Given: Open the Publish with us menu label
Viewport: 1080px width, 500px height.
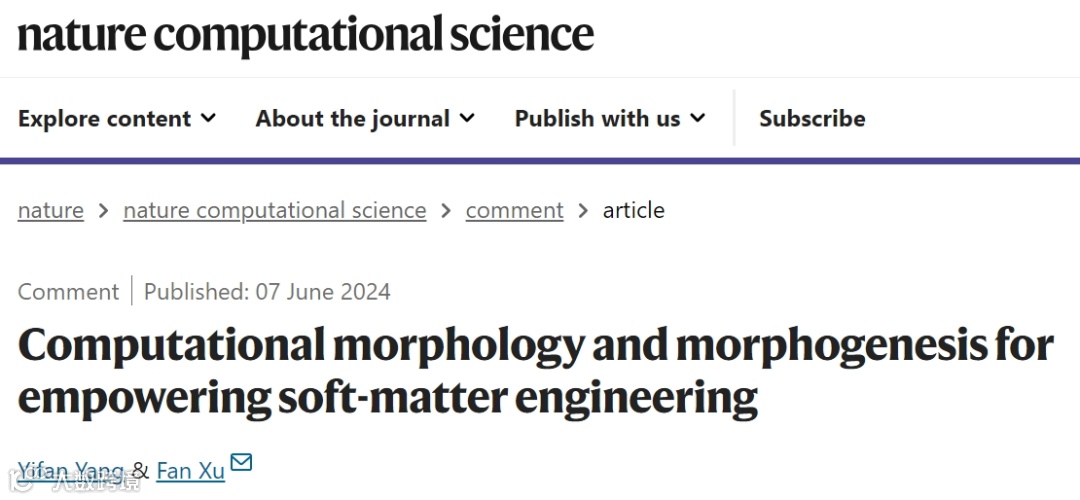Looking at the screenshot, I should pyautogui.click(x=597, y=118).
